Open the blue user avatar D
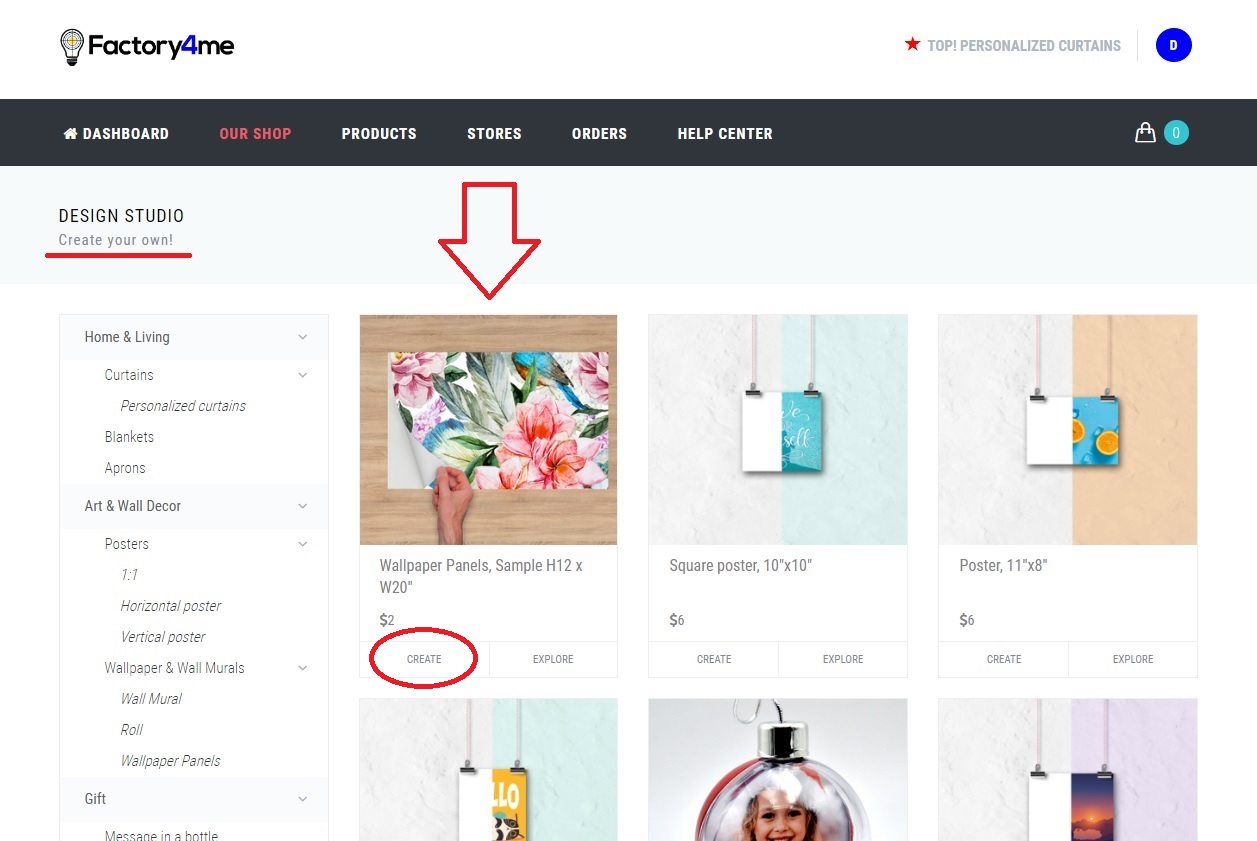Image resolution: width=1257 pixels, height=841 pixels. pyautogui.click(x=1173, y=45)
